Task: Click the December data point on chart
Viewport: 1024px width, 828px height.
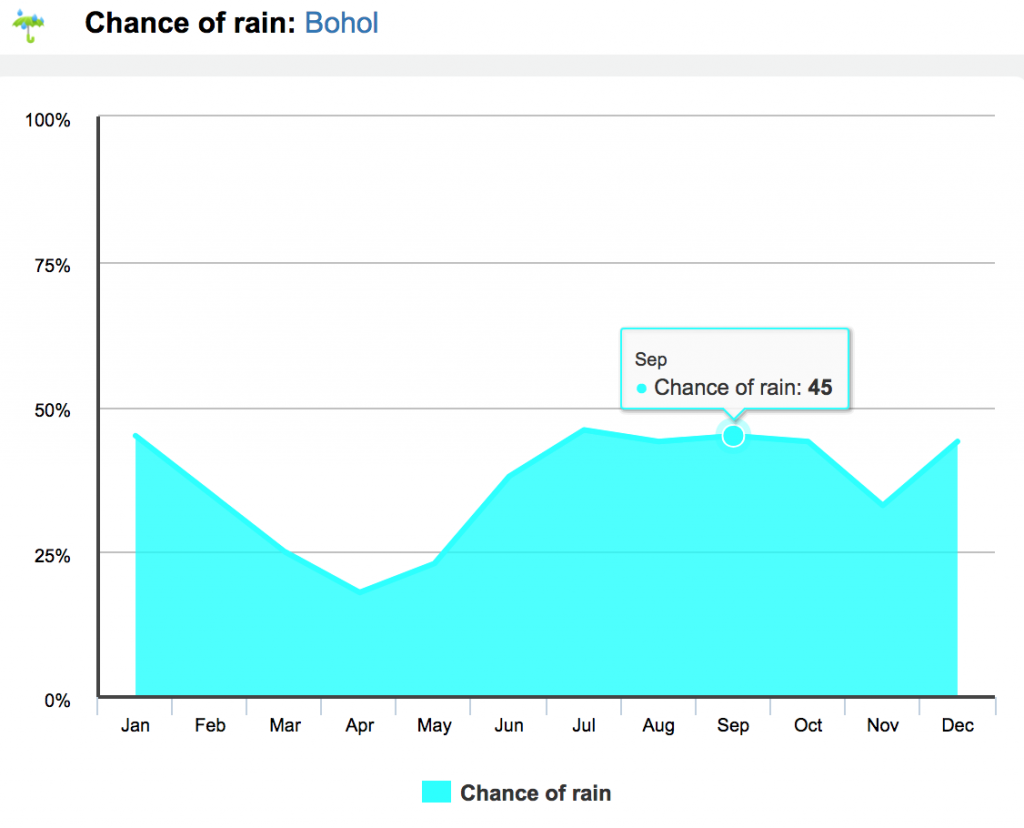Action: pos(957,441)
